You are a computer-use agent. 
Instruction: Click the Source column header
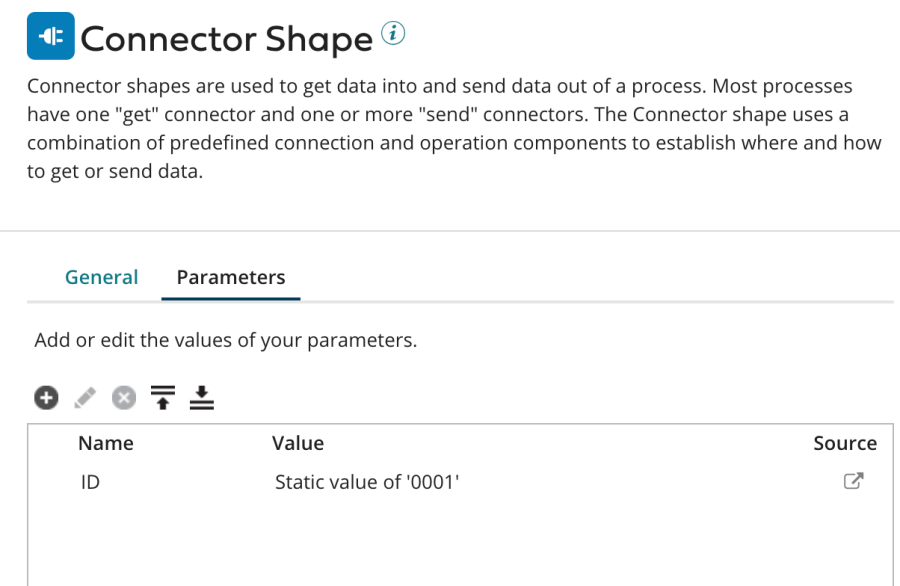(844, 443)
